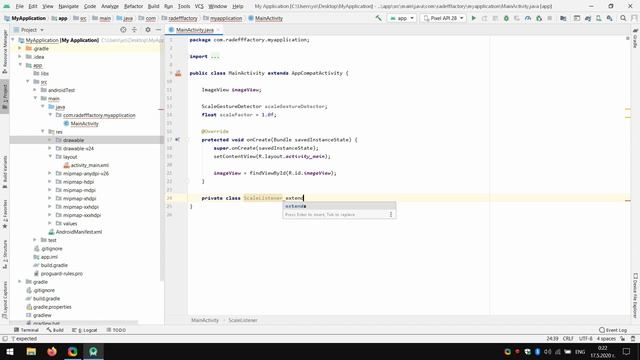The height and width of the screenshot is (360, 640).
Task: Click the more options dots in completion popup
Action: (x=391, y=214)
